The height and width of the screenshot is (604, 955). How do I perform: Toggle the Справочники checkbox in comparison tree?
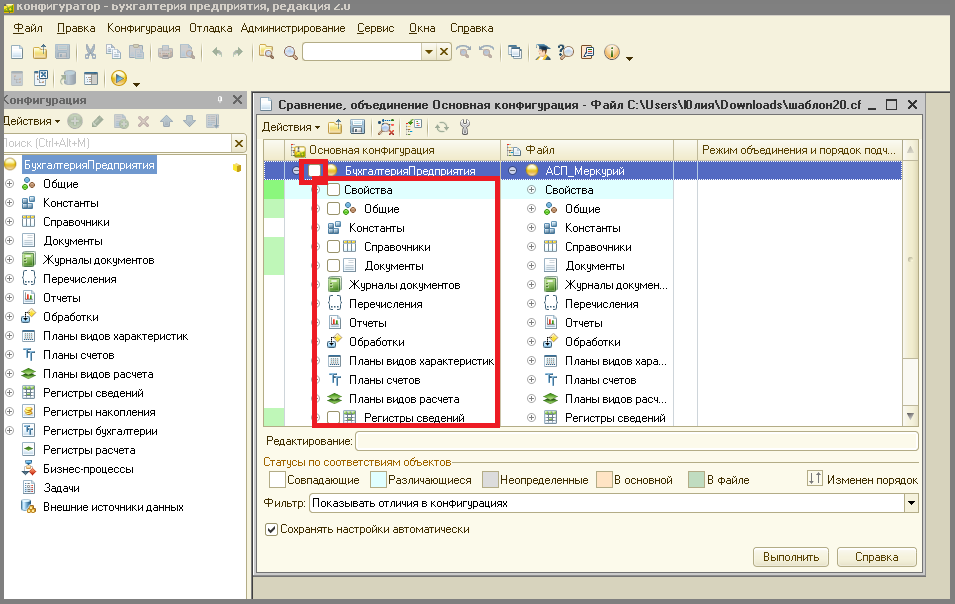333,247
